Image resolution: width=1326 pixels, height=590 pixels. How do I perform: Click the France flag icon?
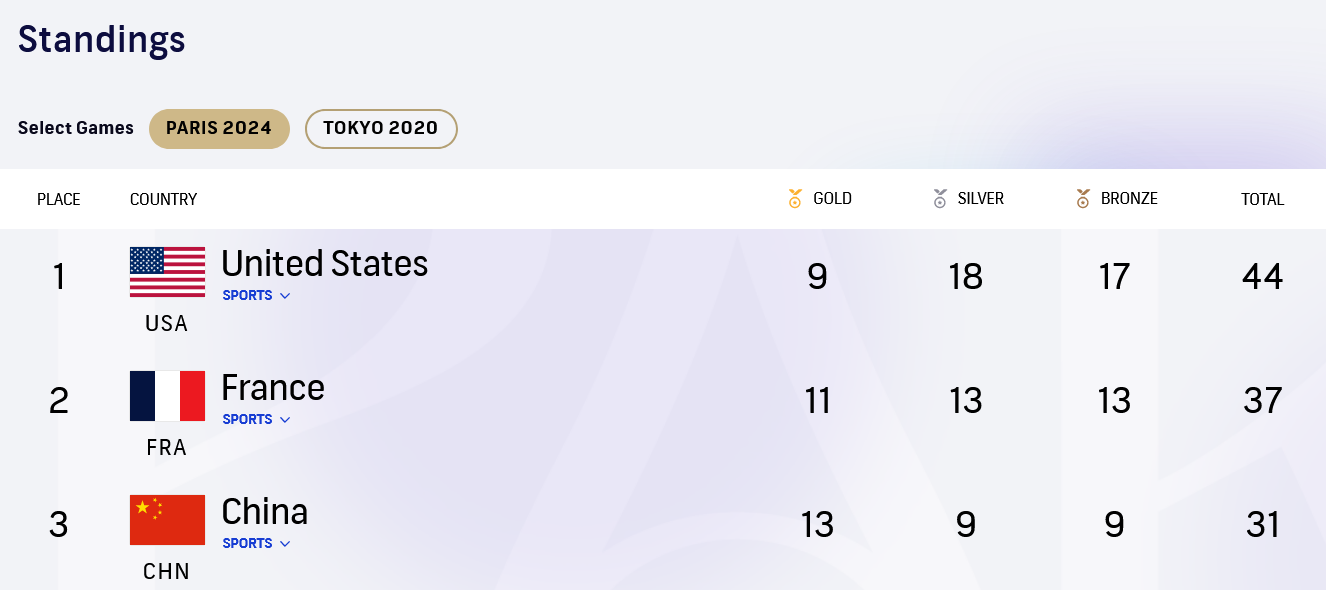click(x=167, y=396)
